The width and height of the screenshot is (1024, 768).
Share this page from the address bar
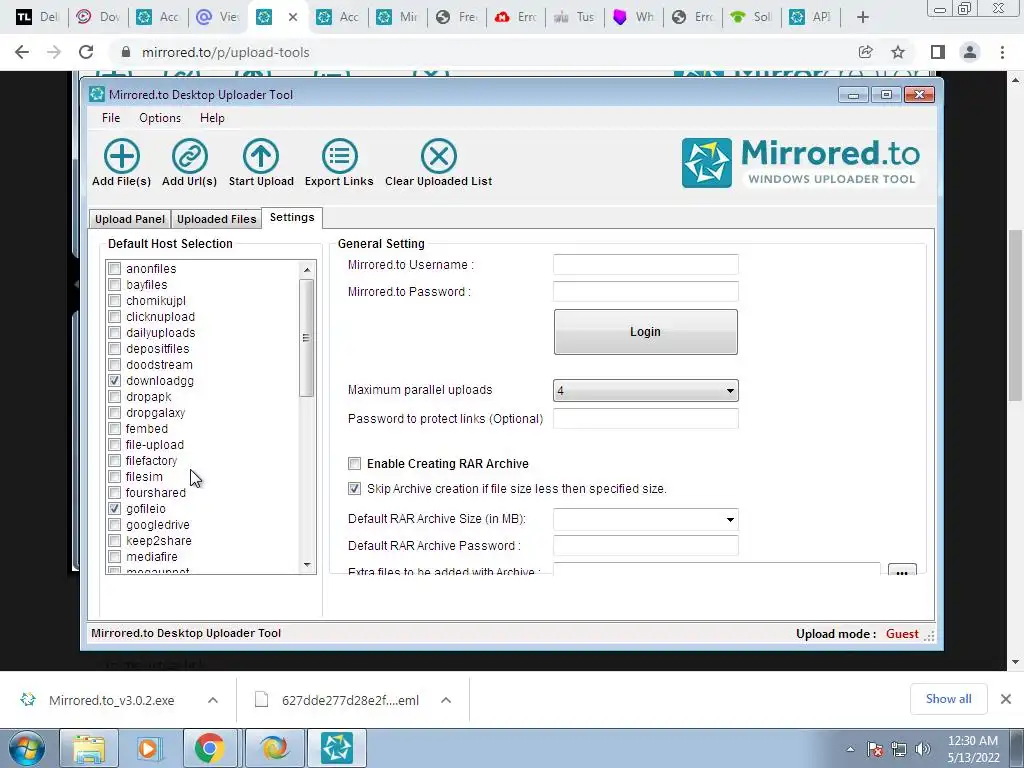pyautogui.click(x=866, y=52)
